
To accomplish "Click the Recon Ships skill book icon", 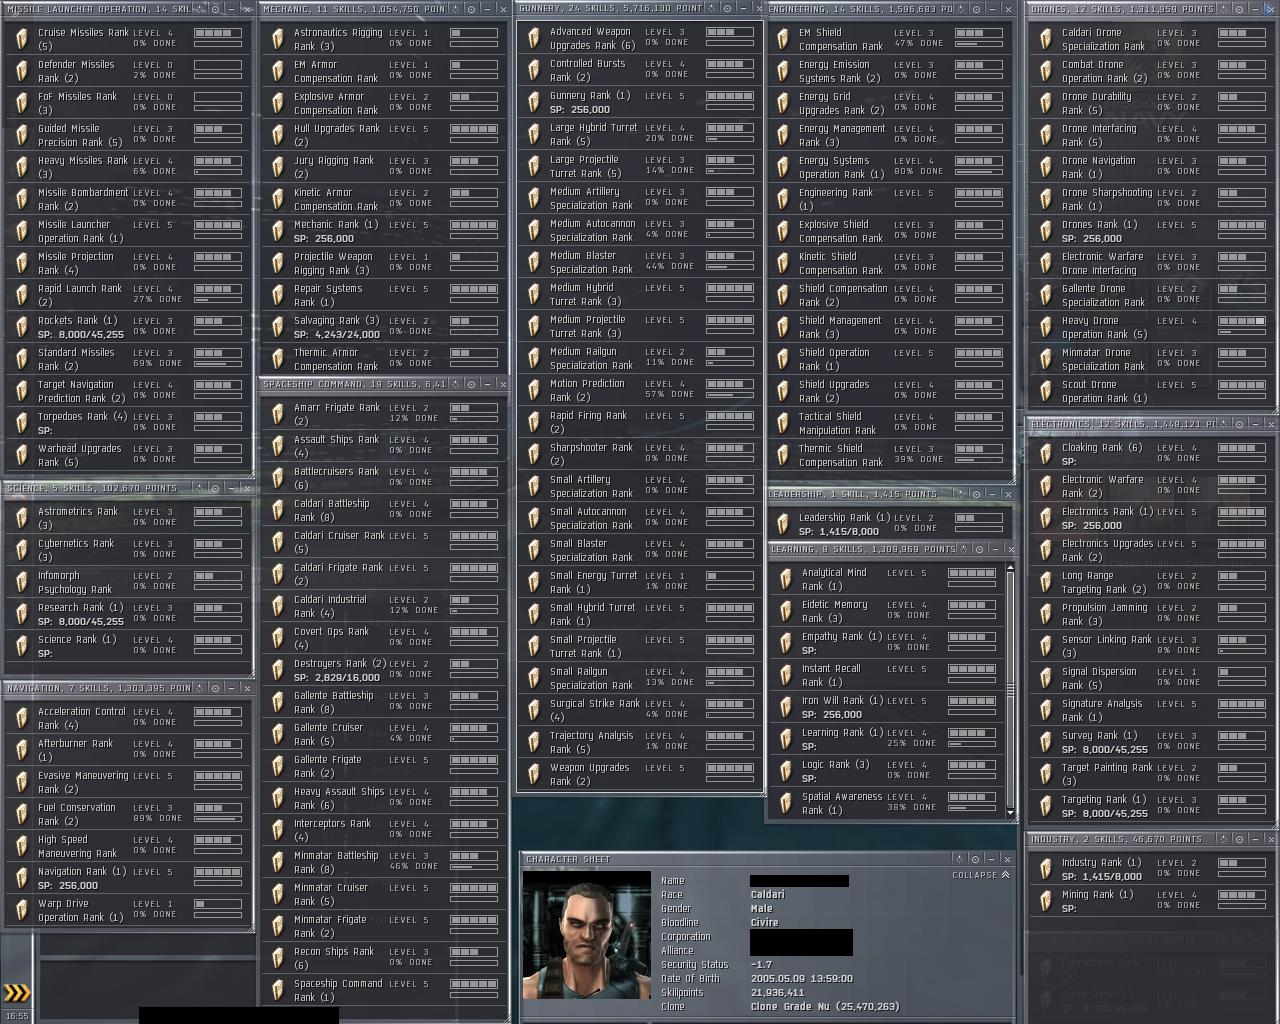I will point(278,958).
